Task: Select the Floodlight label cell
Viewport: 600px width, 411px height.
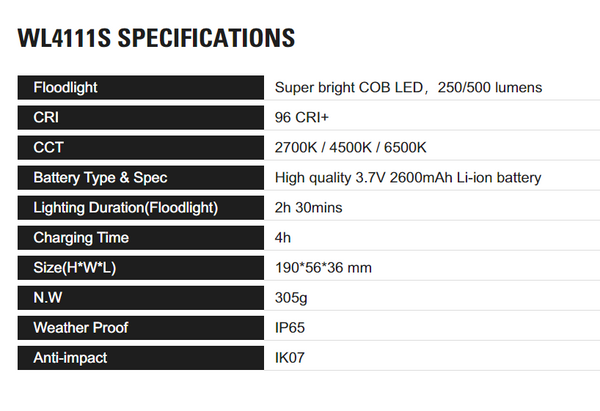Action: tap(140, 88)
